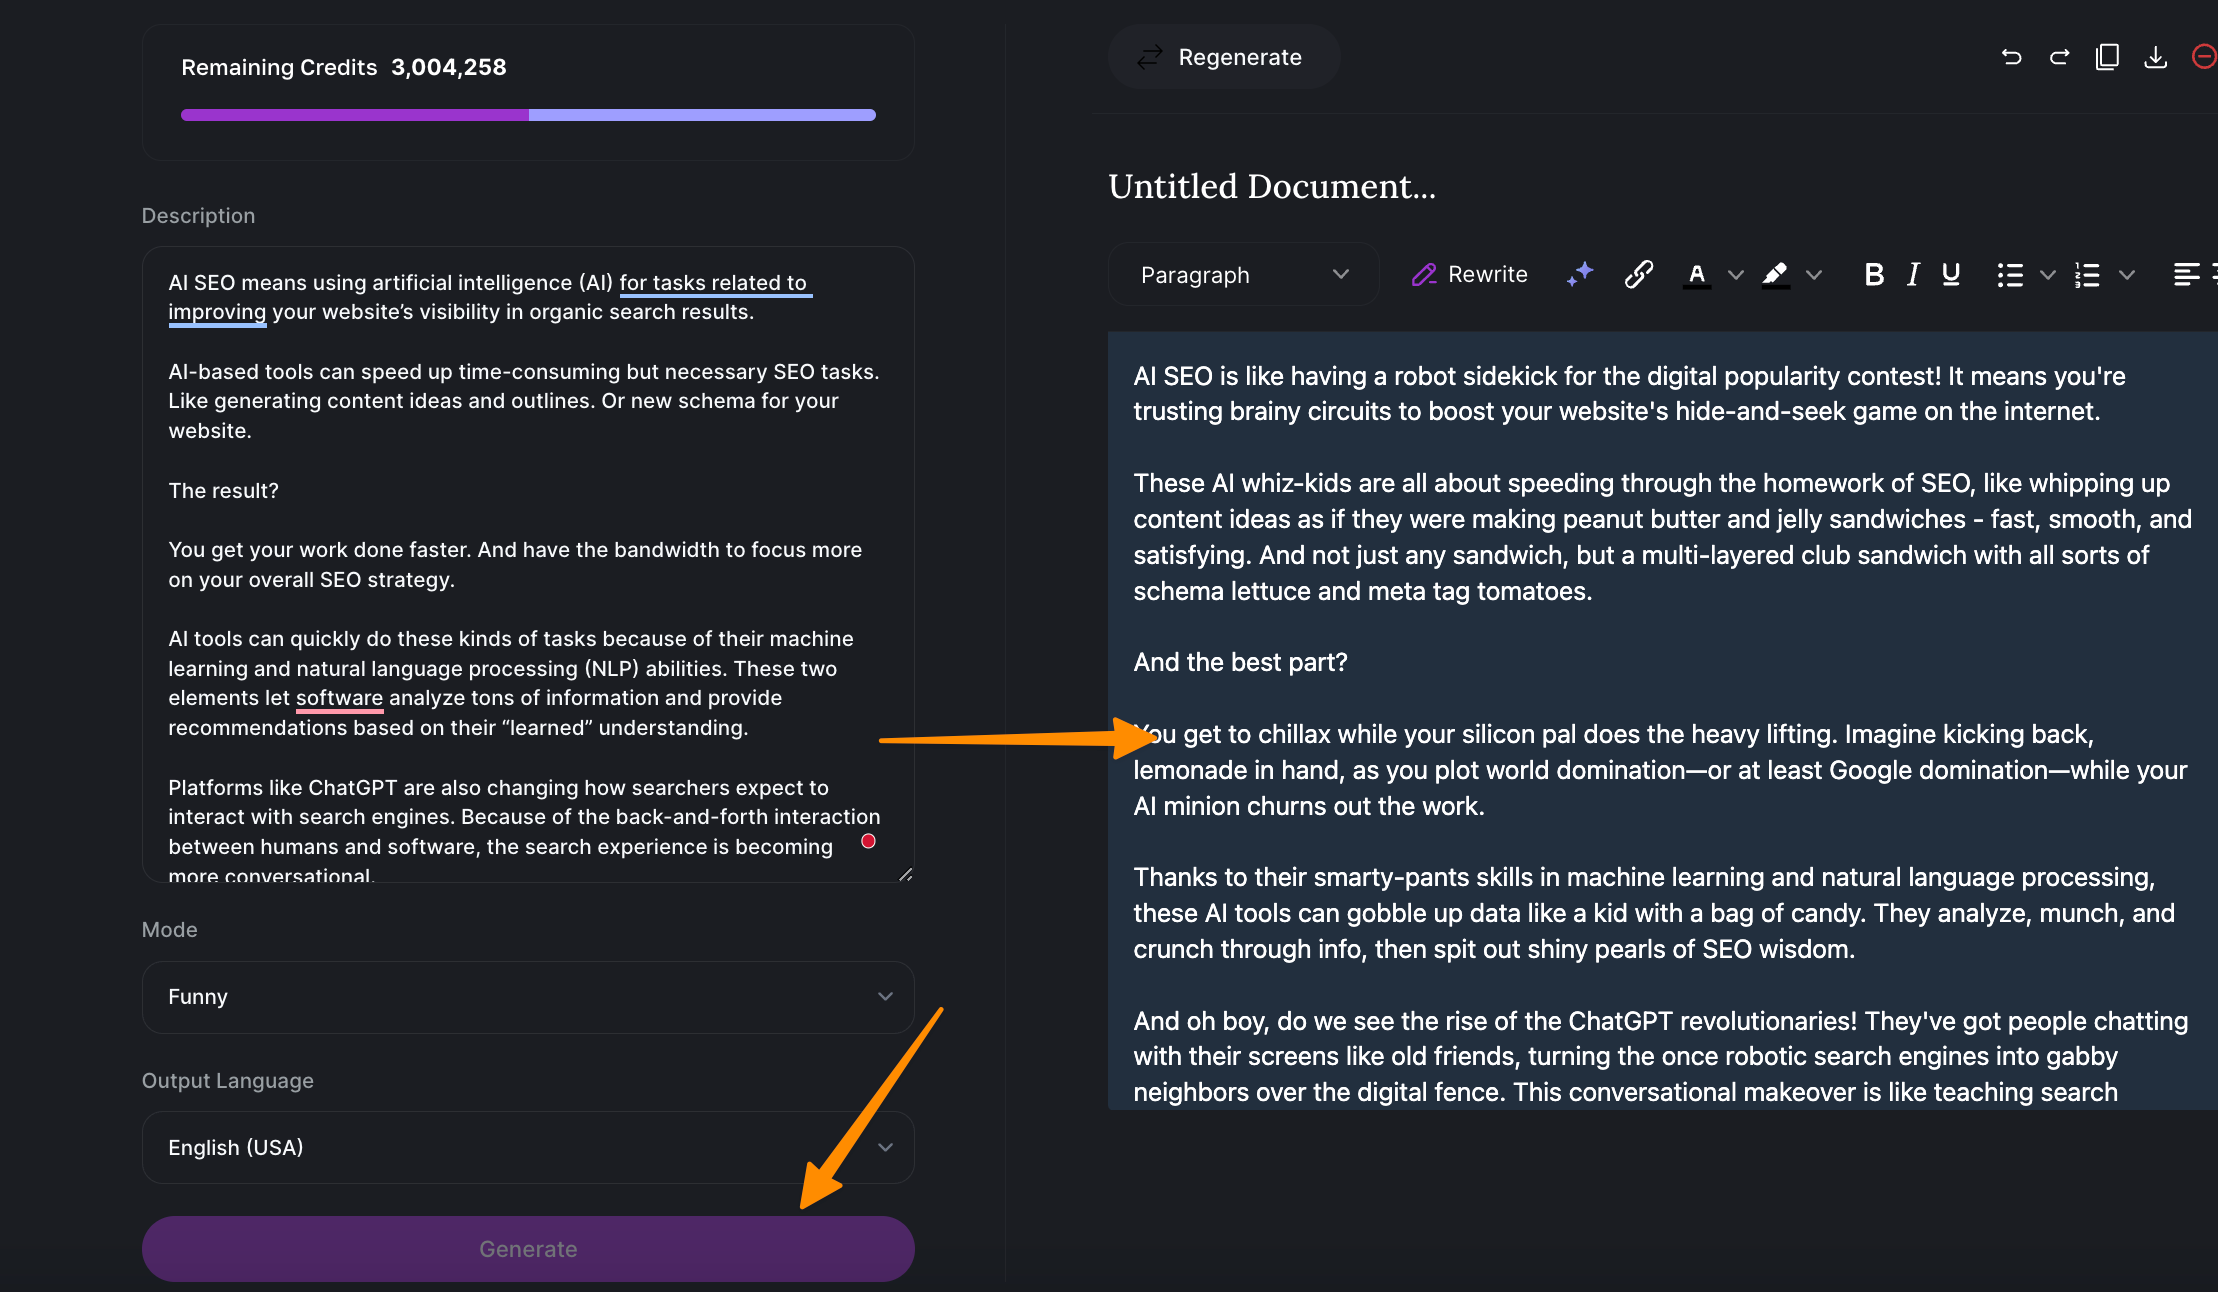Insert a link with the link icon

coord(1638,274)
